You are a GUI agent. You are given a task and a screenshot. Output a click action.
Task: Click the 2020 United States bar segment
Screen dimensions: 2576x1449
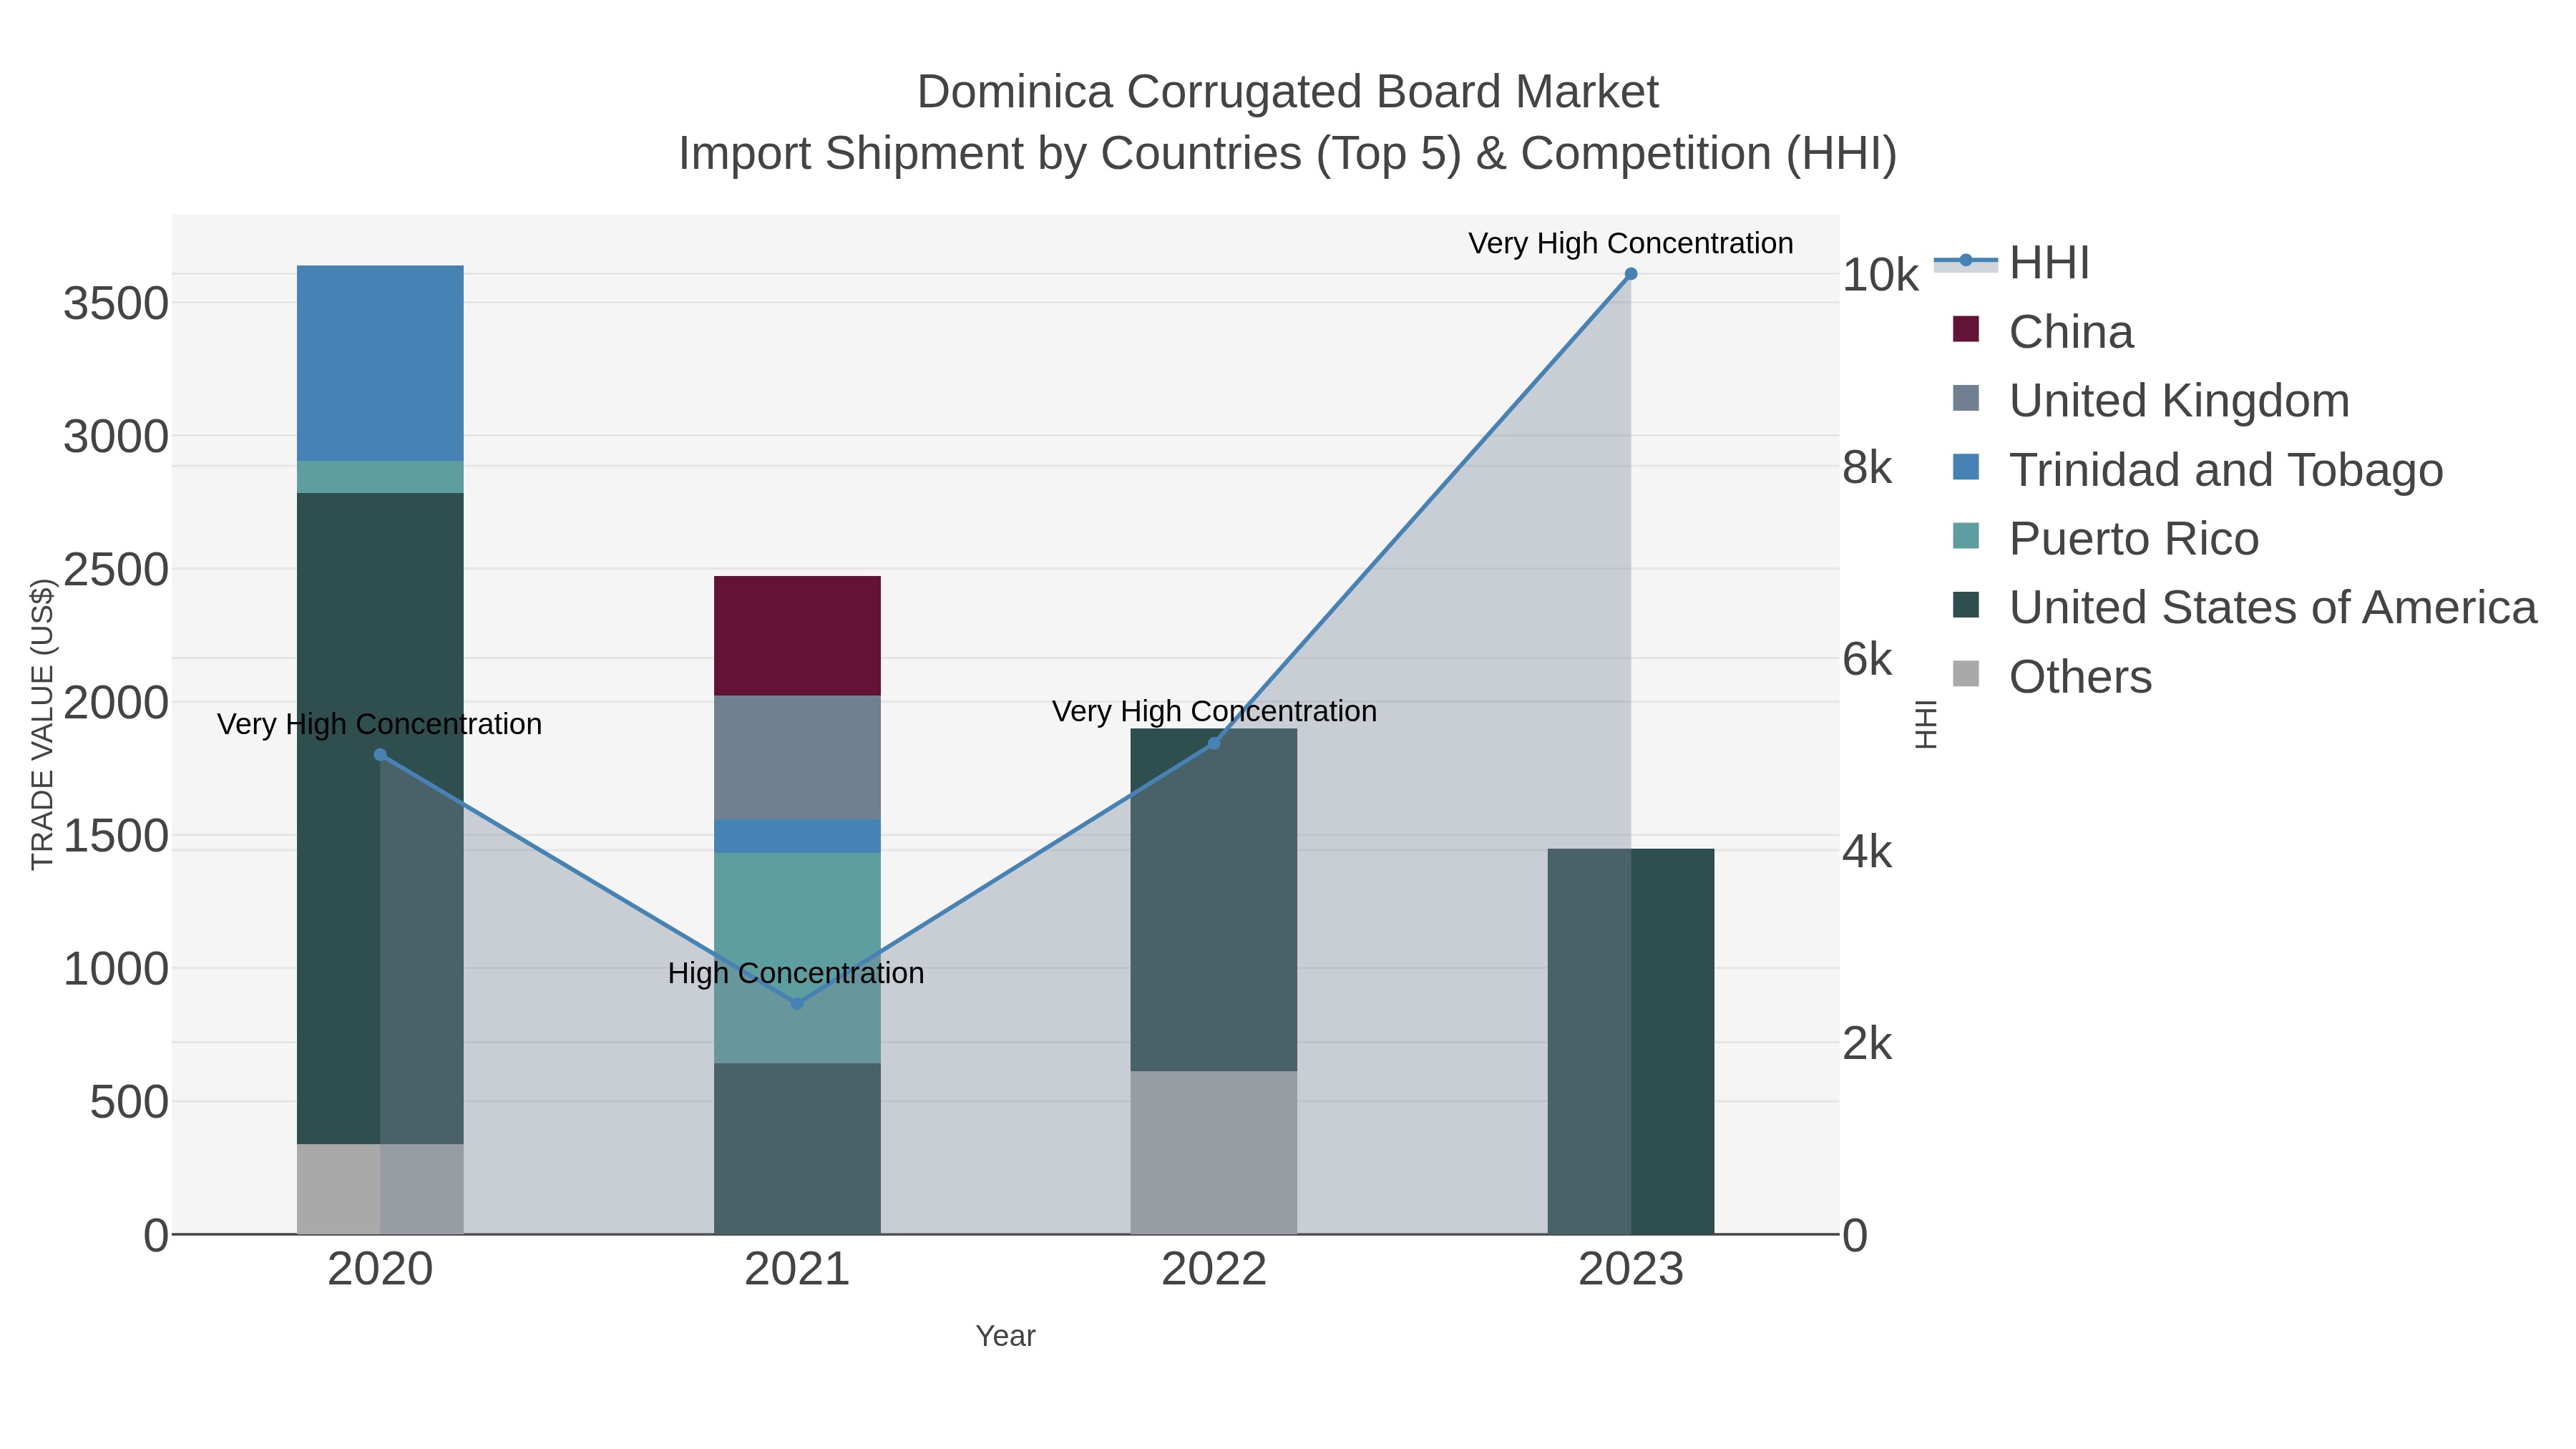tap(380, 818)
